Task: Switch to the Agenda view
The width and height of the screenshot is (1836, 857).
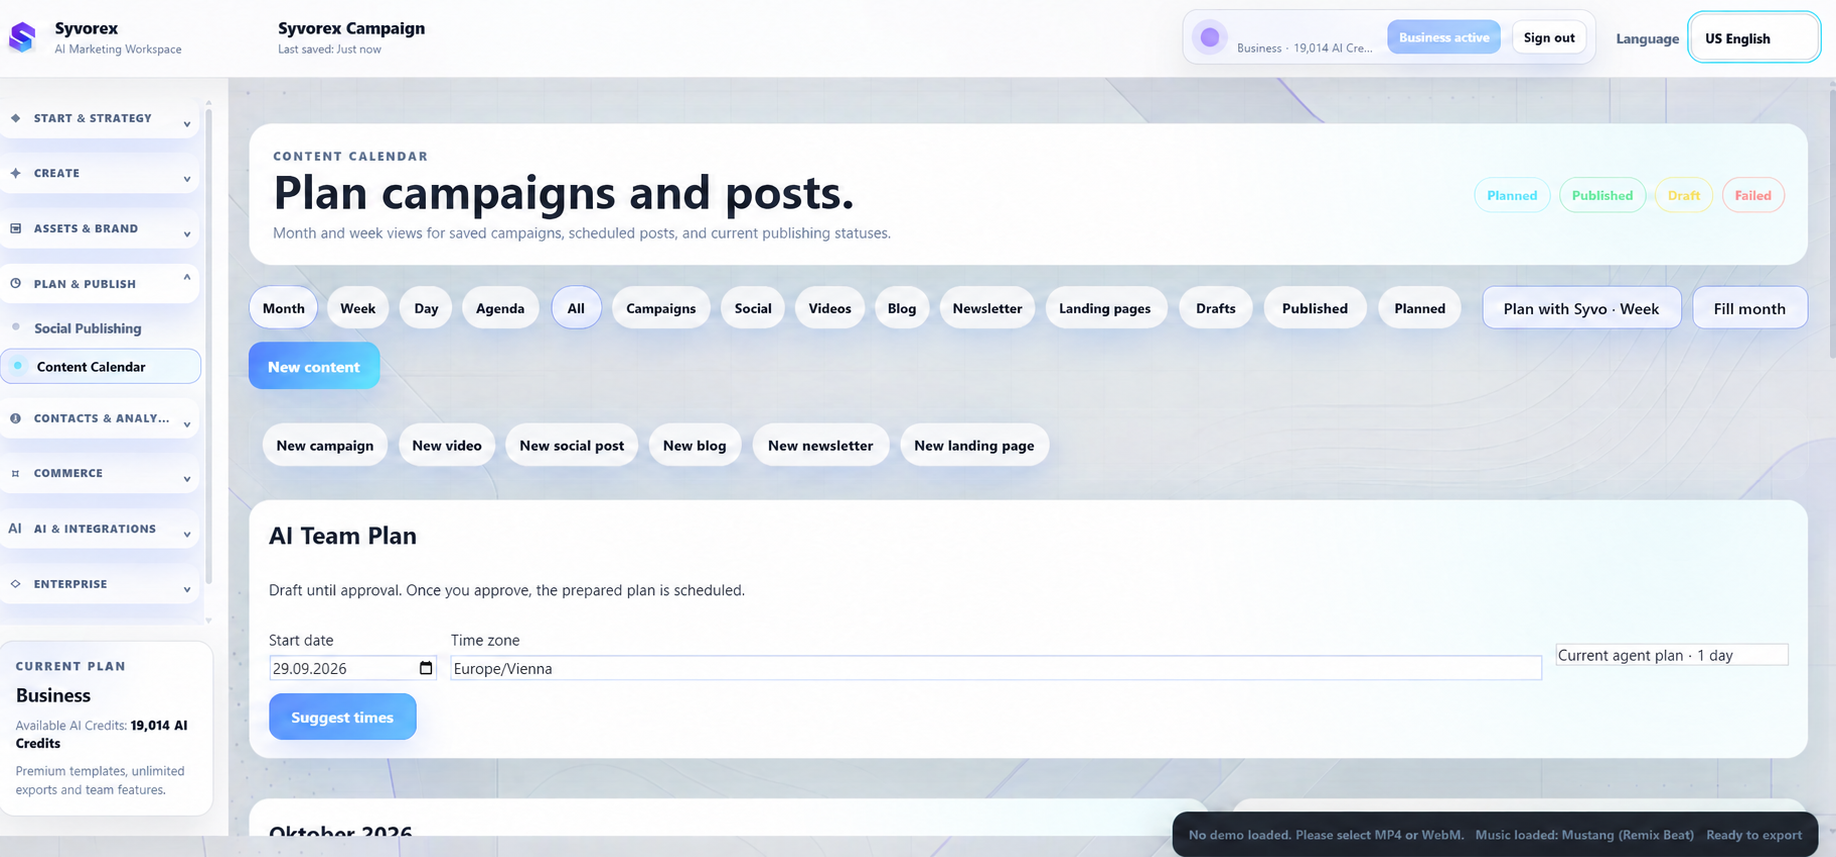Action: tap(500, 308)
